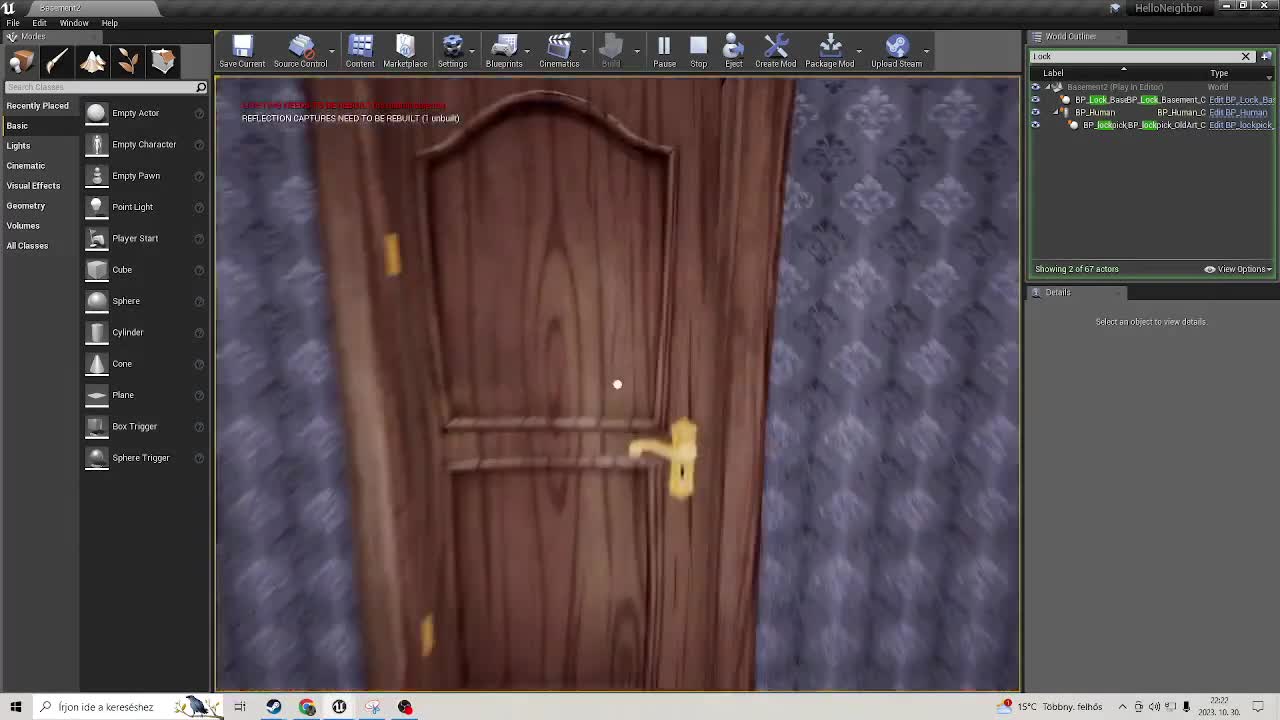Screen dimensions: 1280x720
Task: Collapse the BP_Human tree node
Action: click(x=1055, y=112)
